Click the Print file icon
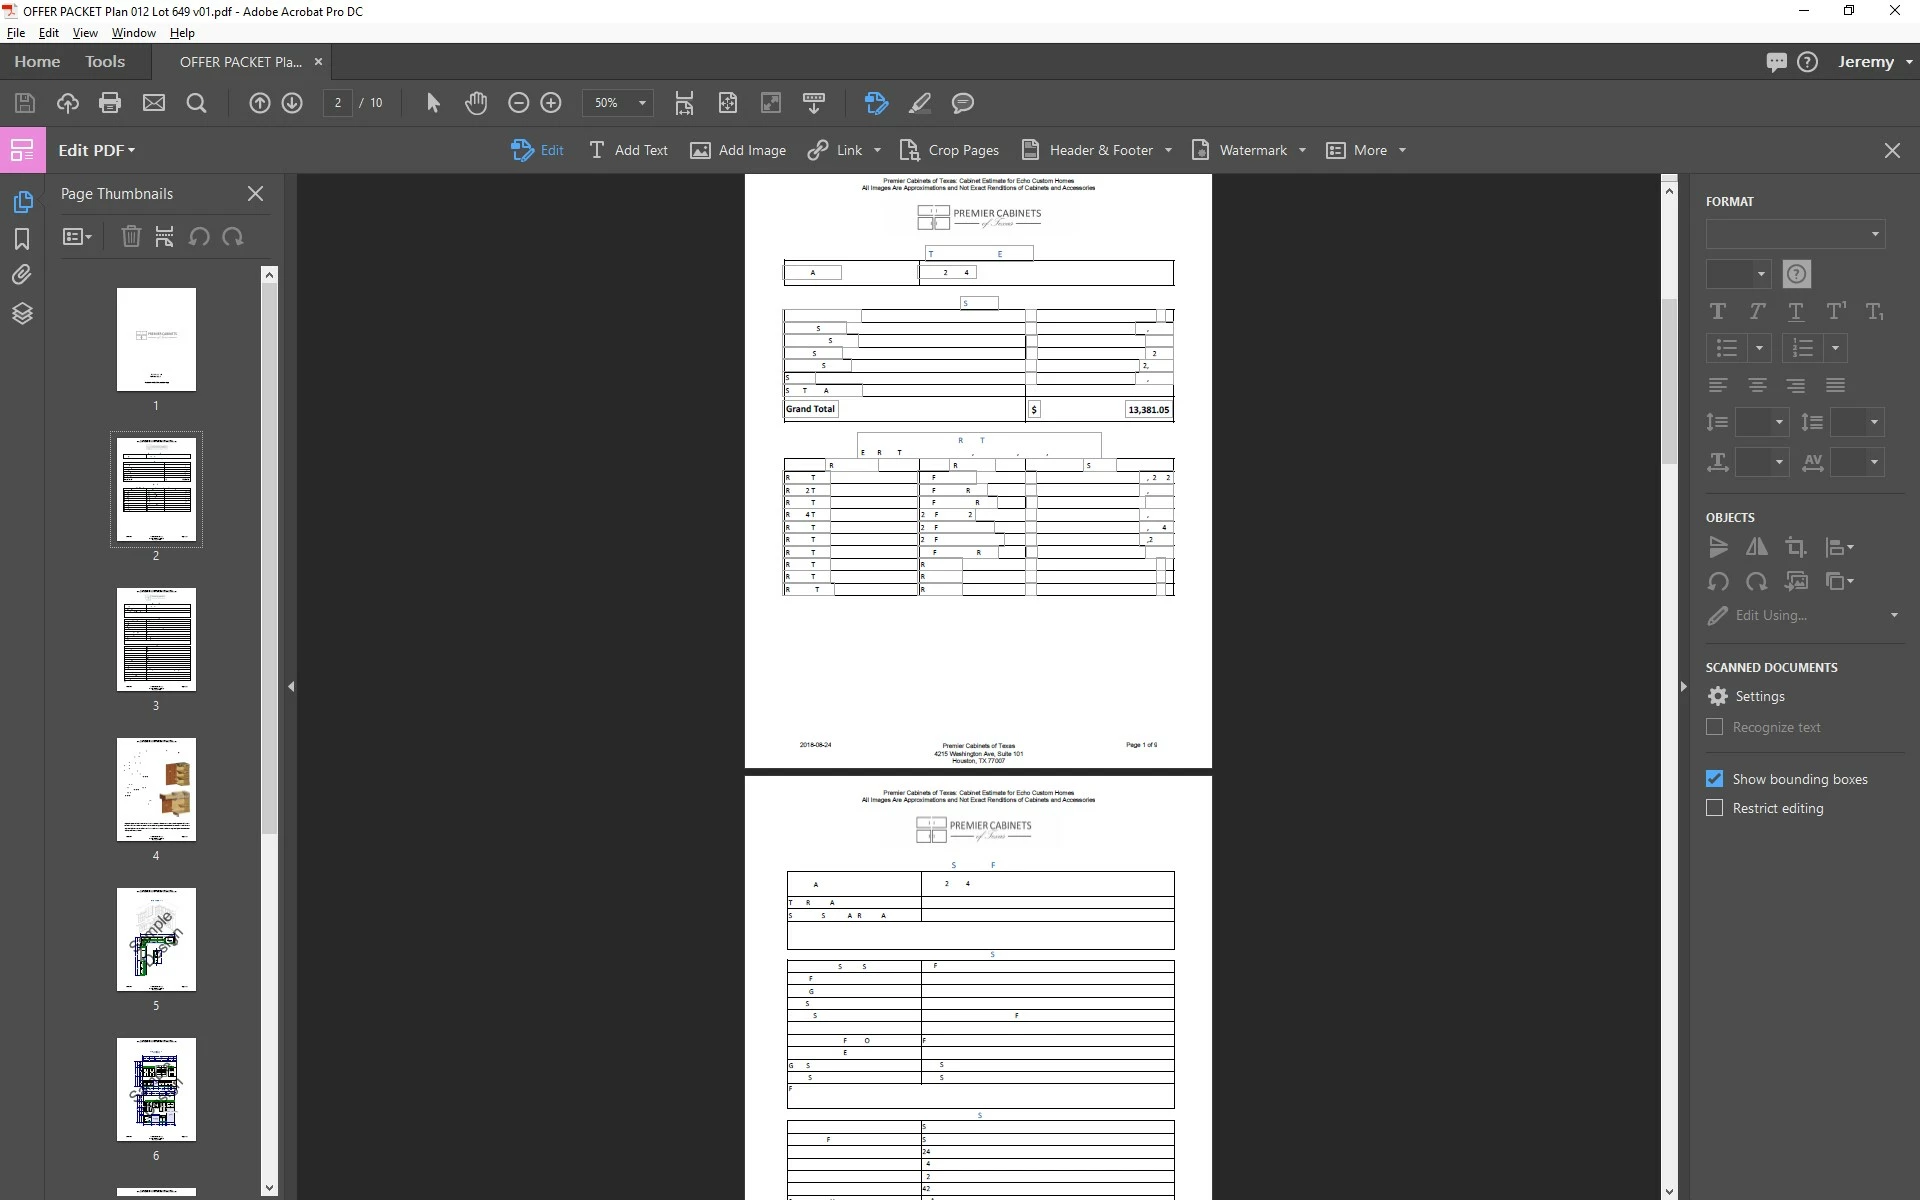 [x=110, y=103]
